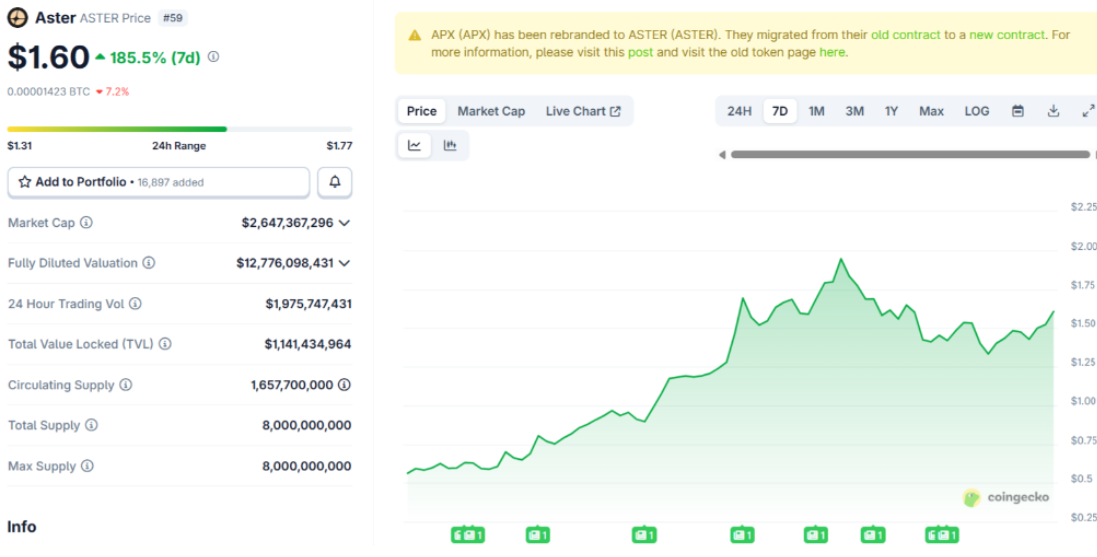1097x557 pixels.
Task: Select the line chart view icon
Action: pos(414,146)
